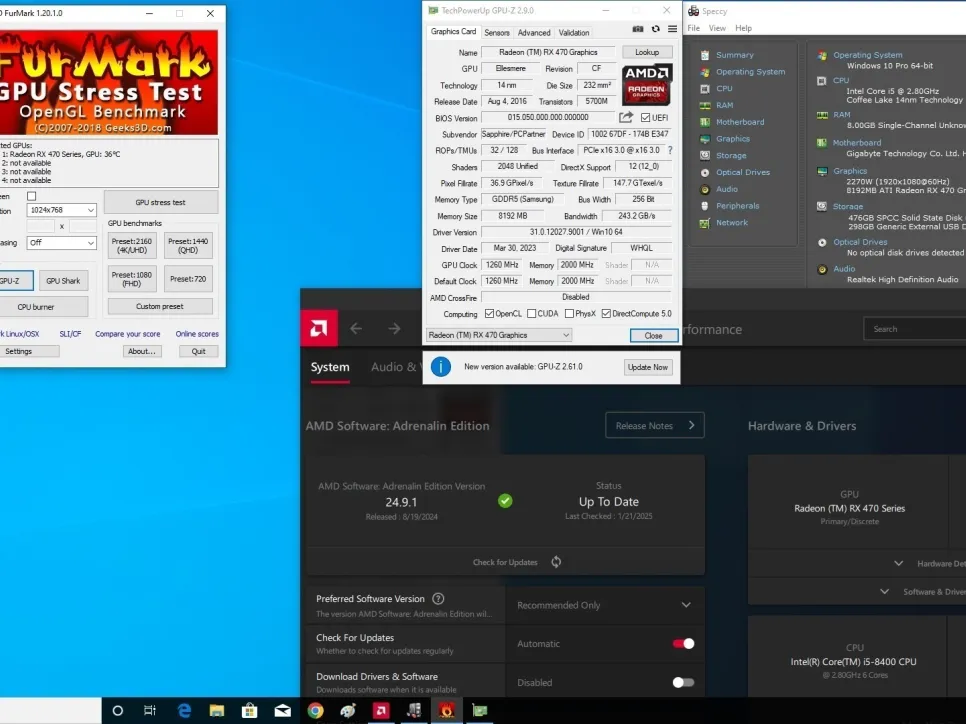Click Speccy Audio sidebar icon
The width and height of the screenshot is (966, 724).
(705, 189)
